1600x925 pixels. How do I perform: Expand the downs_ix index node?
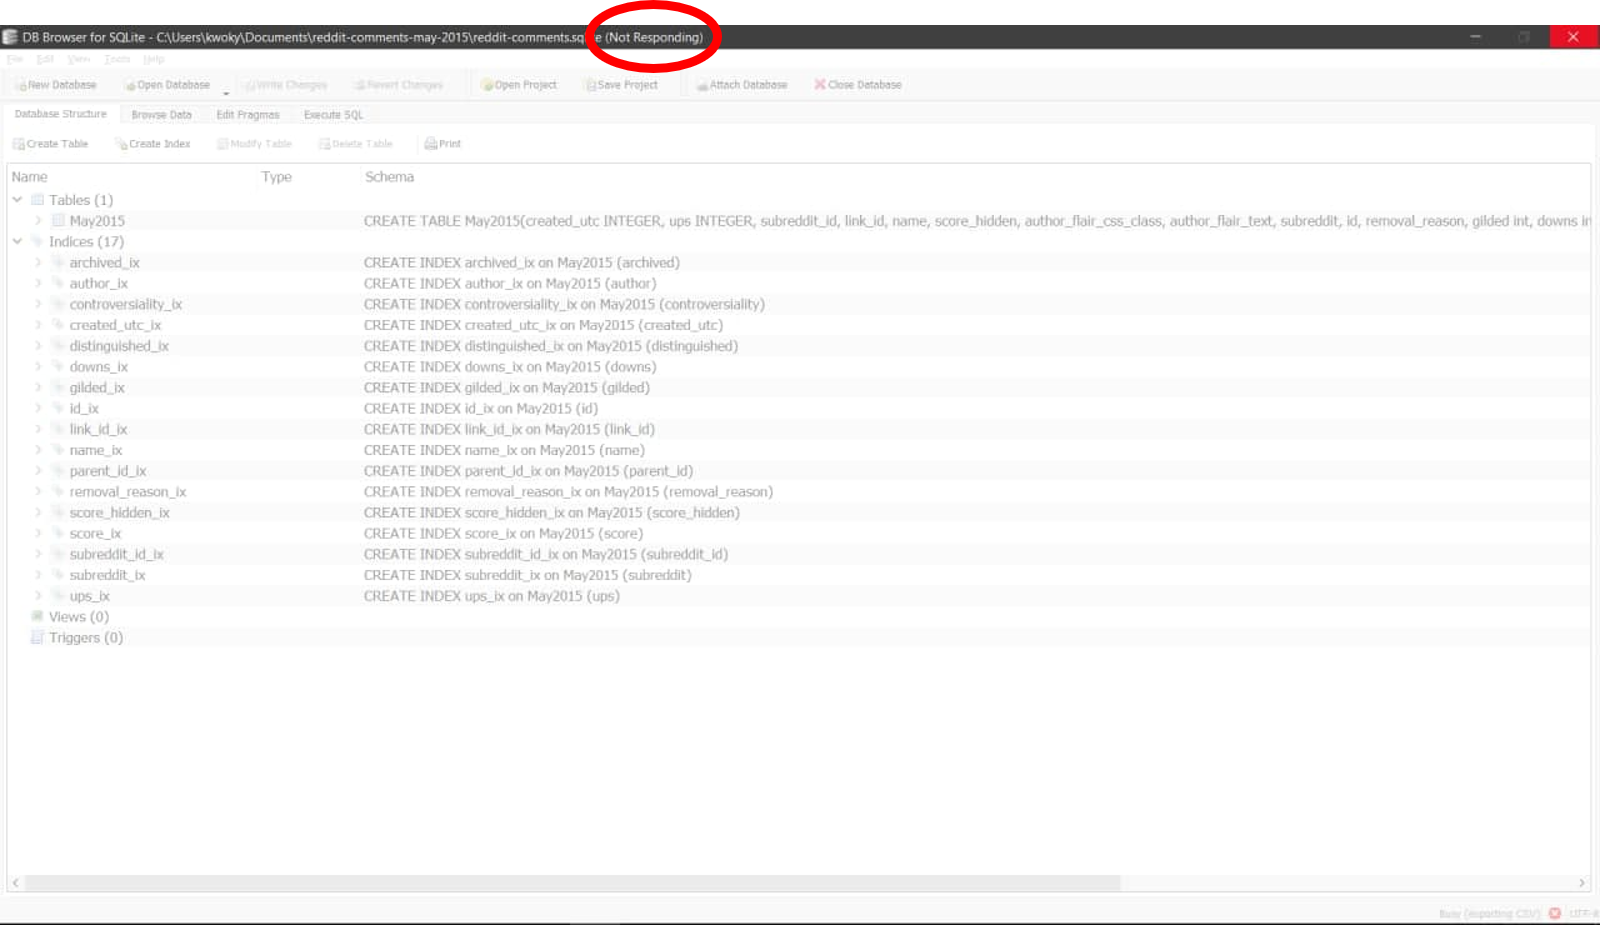point(38,367)
